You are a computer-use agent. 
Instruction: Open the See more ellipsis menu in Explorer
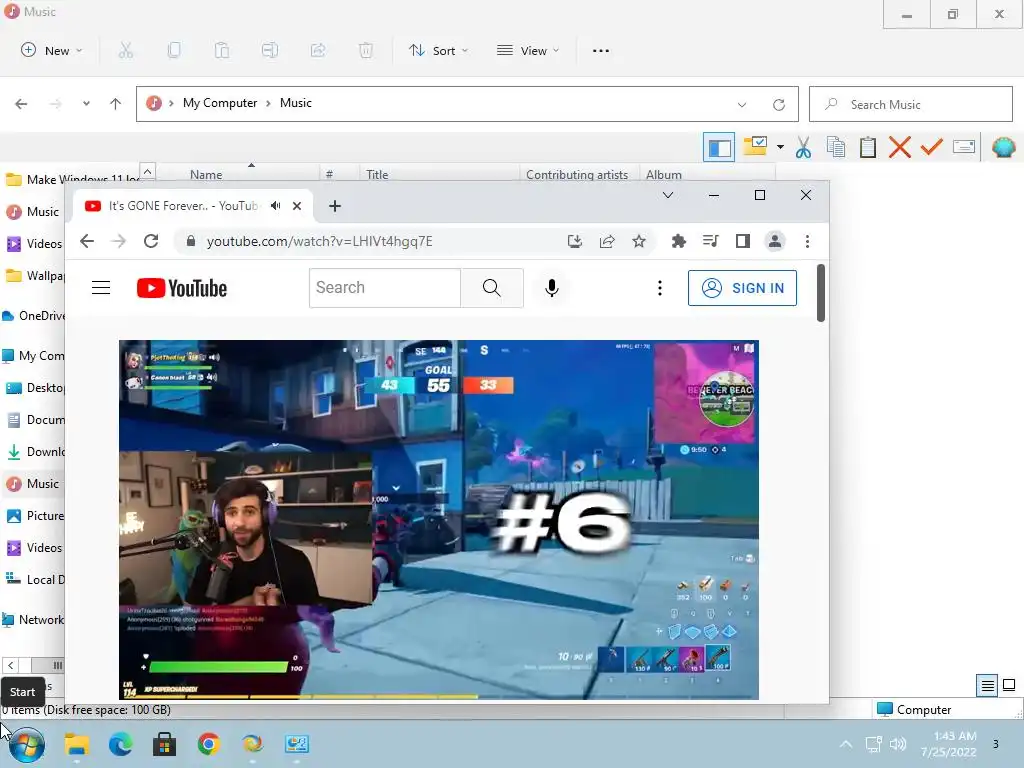(601, 50)
